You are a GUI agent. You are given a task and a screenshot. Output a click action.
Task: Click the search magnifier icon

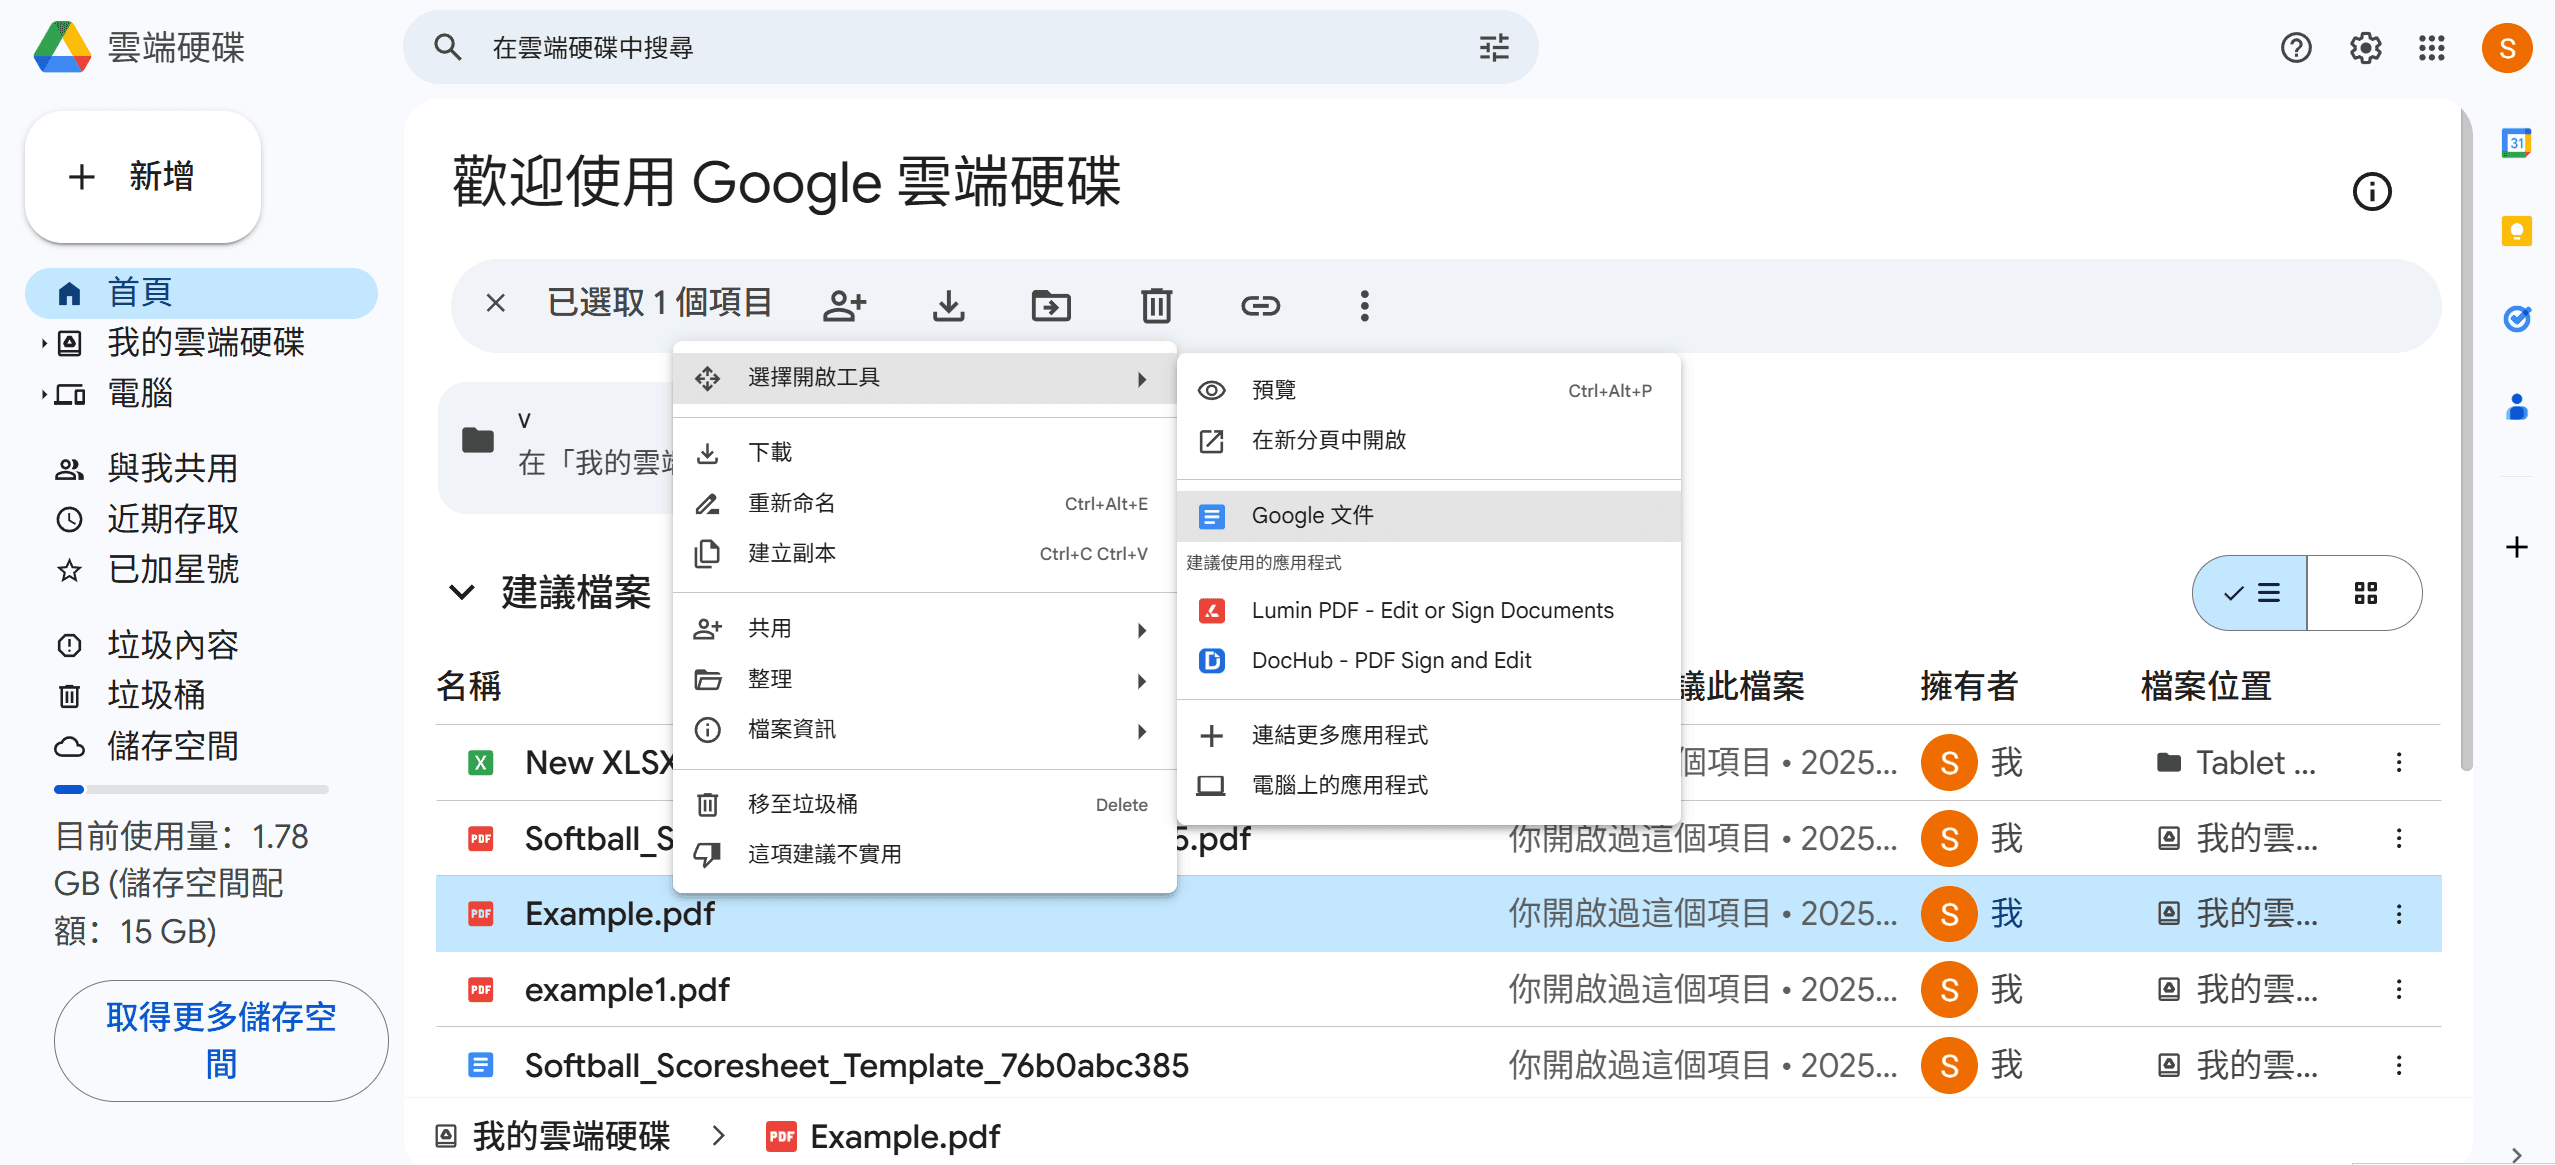coord(447,47)
